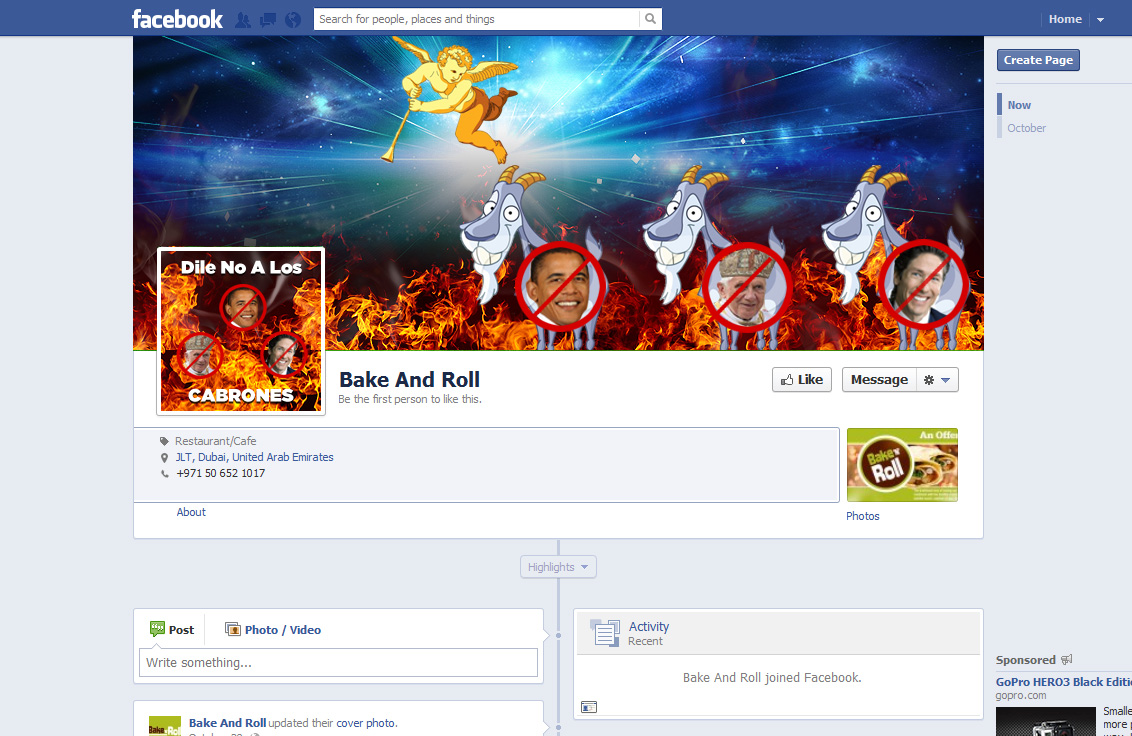This screenshot has height=736, width=1132.
Task: Click the Sponsored label
Action: click(1025, 659)
